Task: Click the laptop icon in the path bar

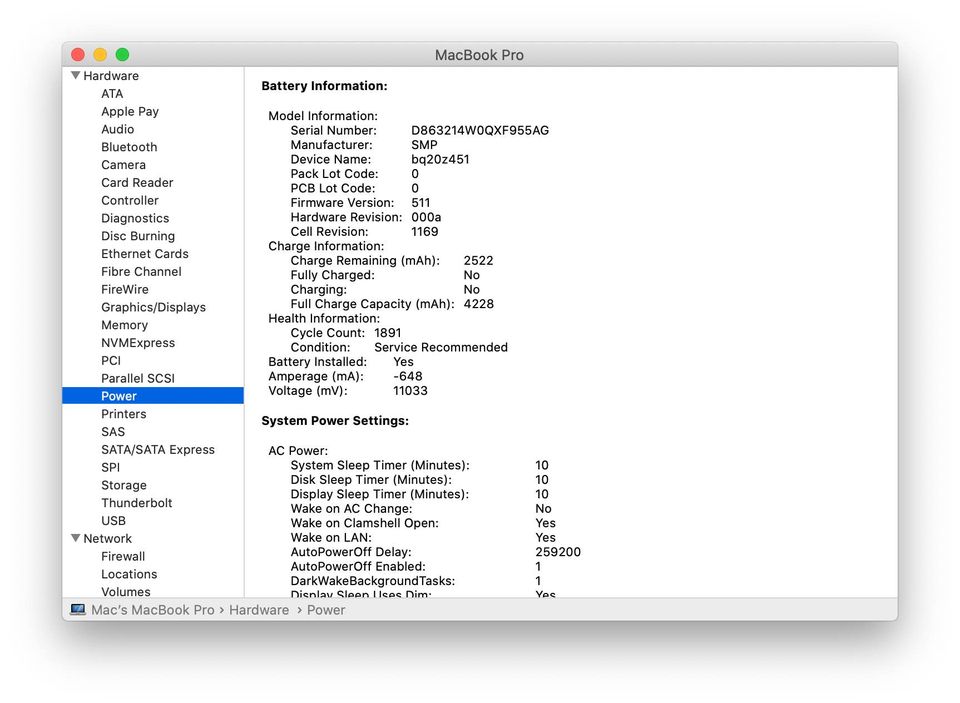Action: 78,609
